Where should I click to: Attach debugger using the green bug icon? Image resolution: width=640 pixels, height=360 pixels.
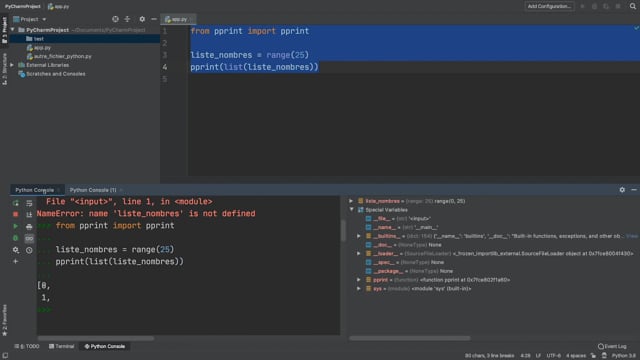pyautogui.click(x=16, y=238)
